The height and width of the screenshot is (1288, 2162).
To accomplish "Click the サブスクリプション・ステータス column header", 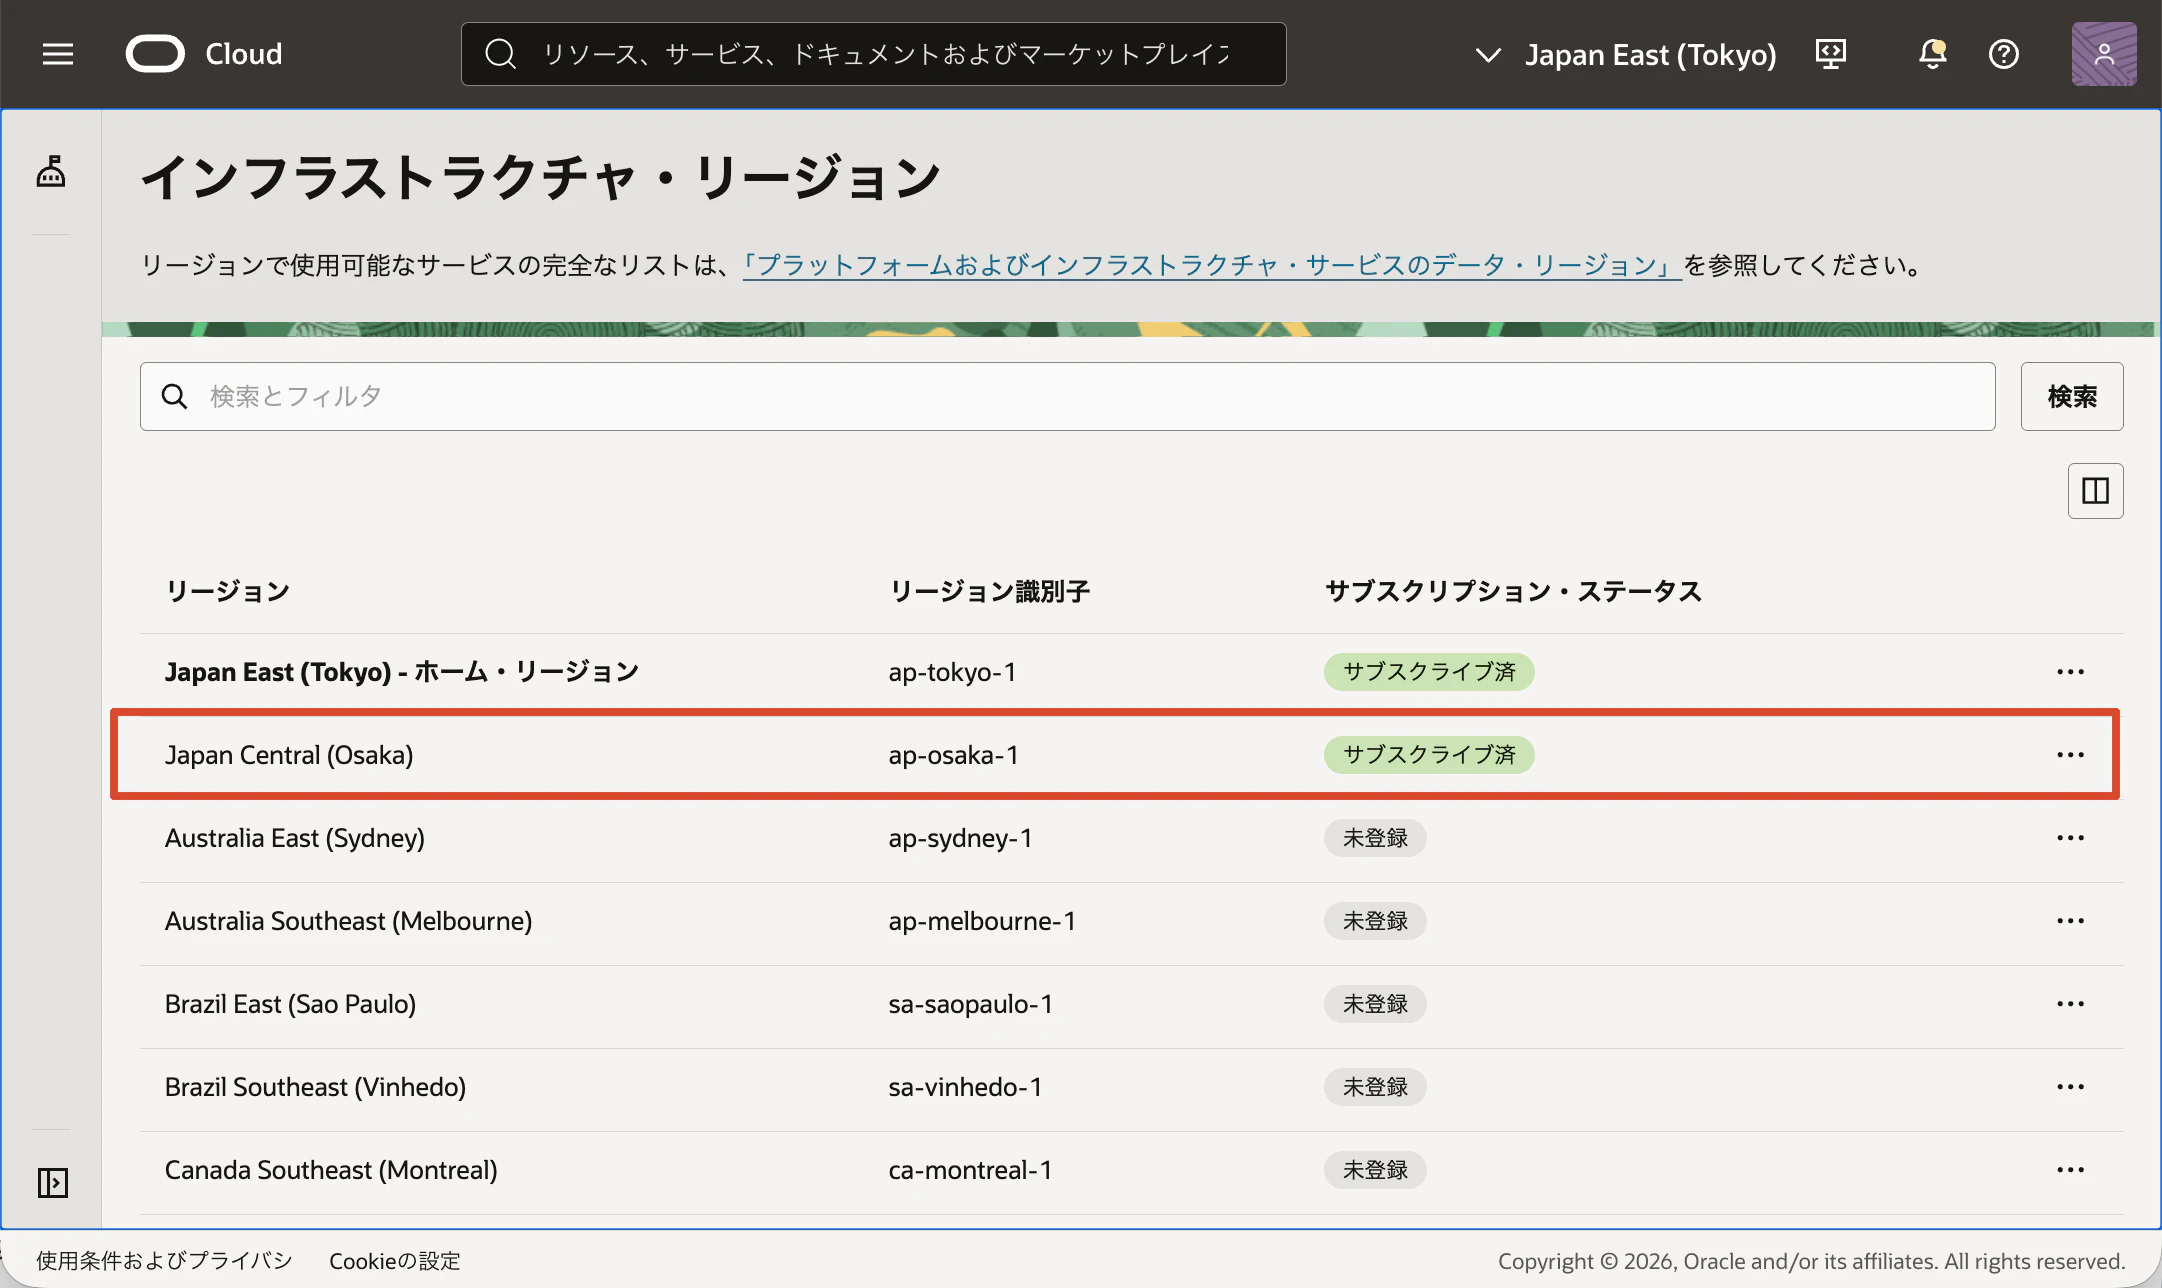I will click(1513, 591).
